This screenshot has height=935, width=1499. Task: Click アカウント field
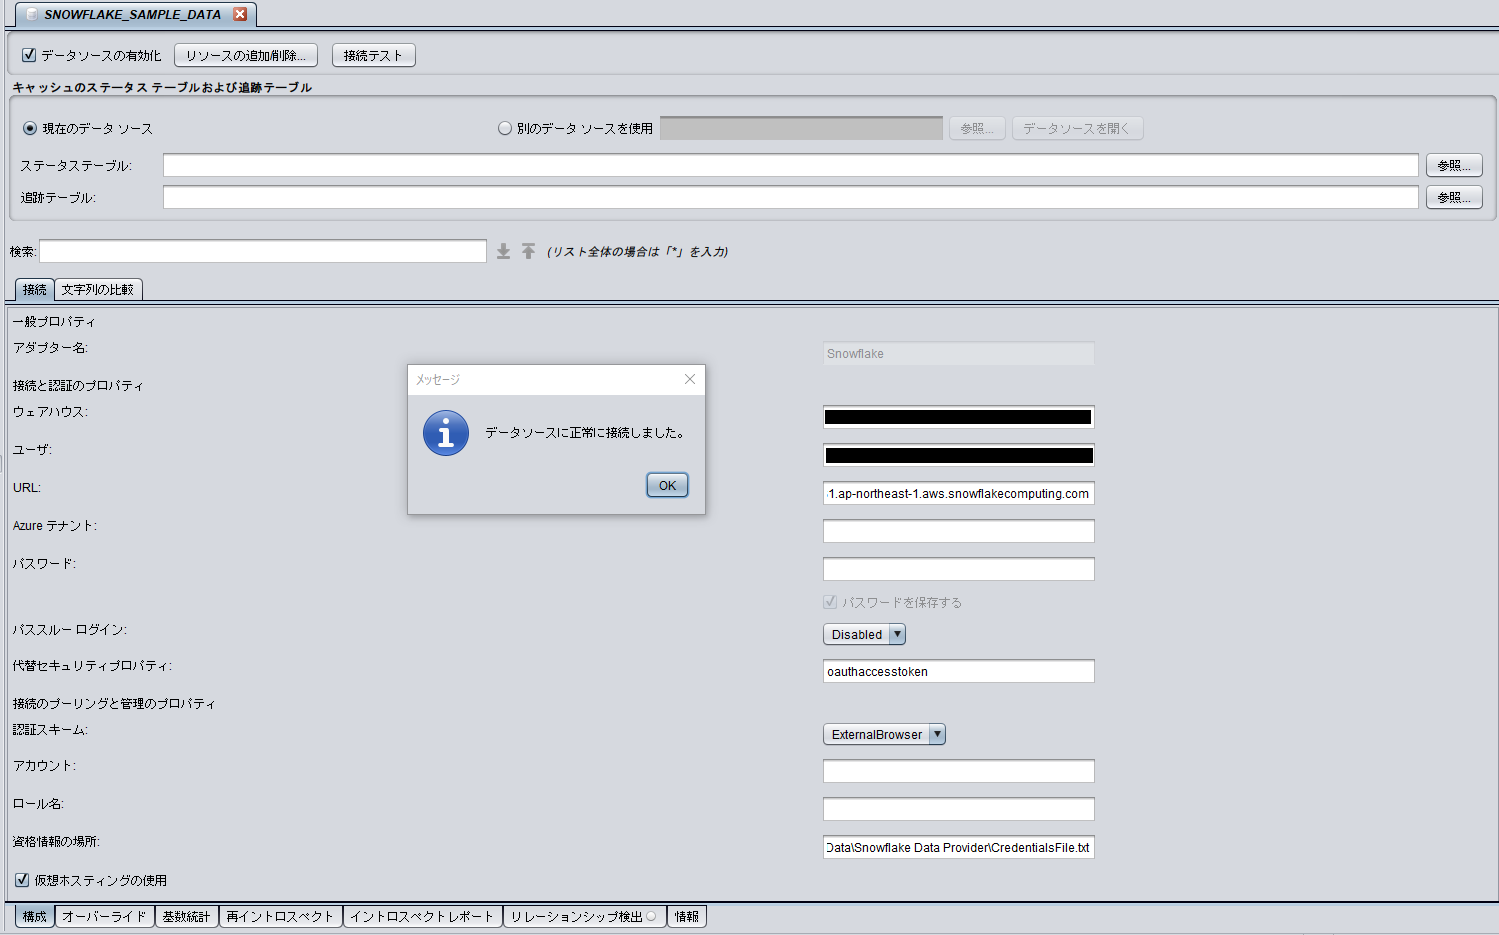click(x=959, y=771)
